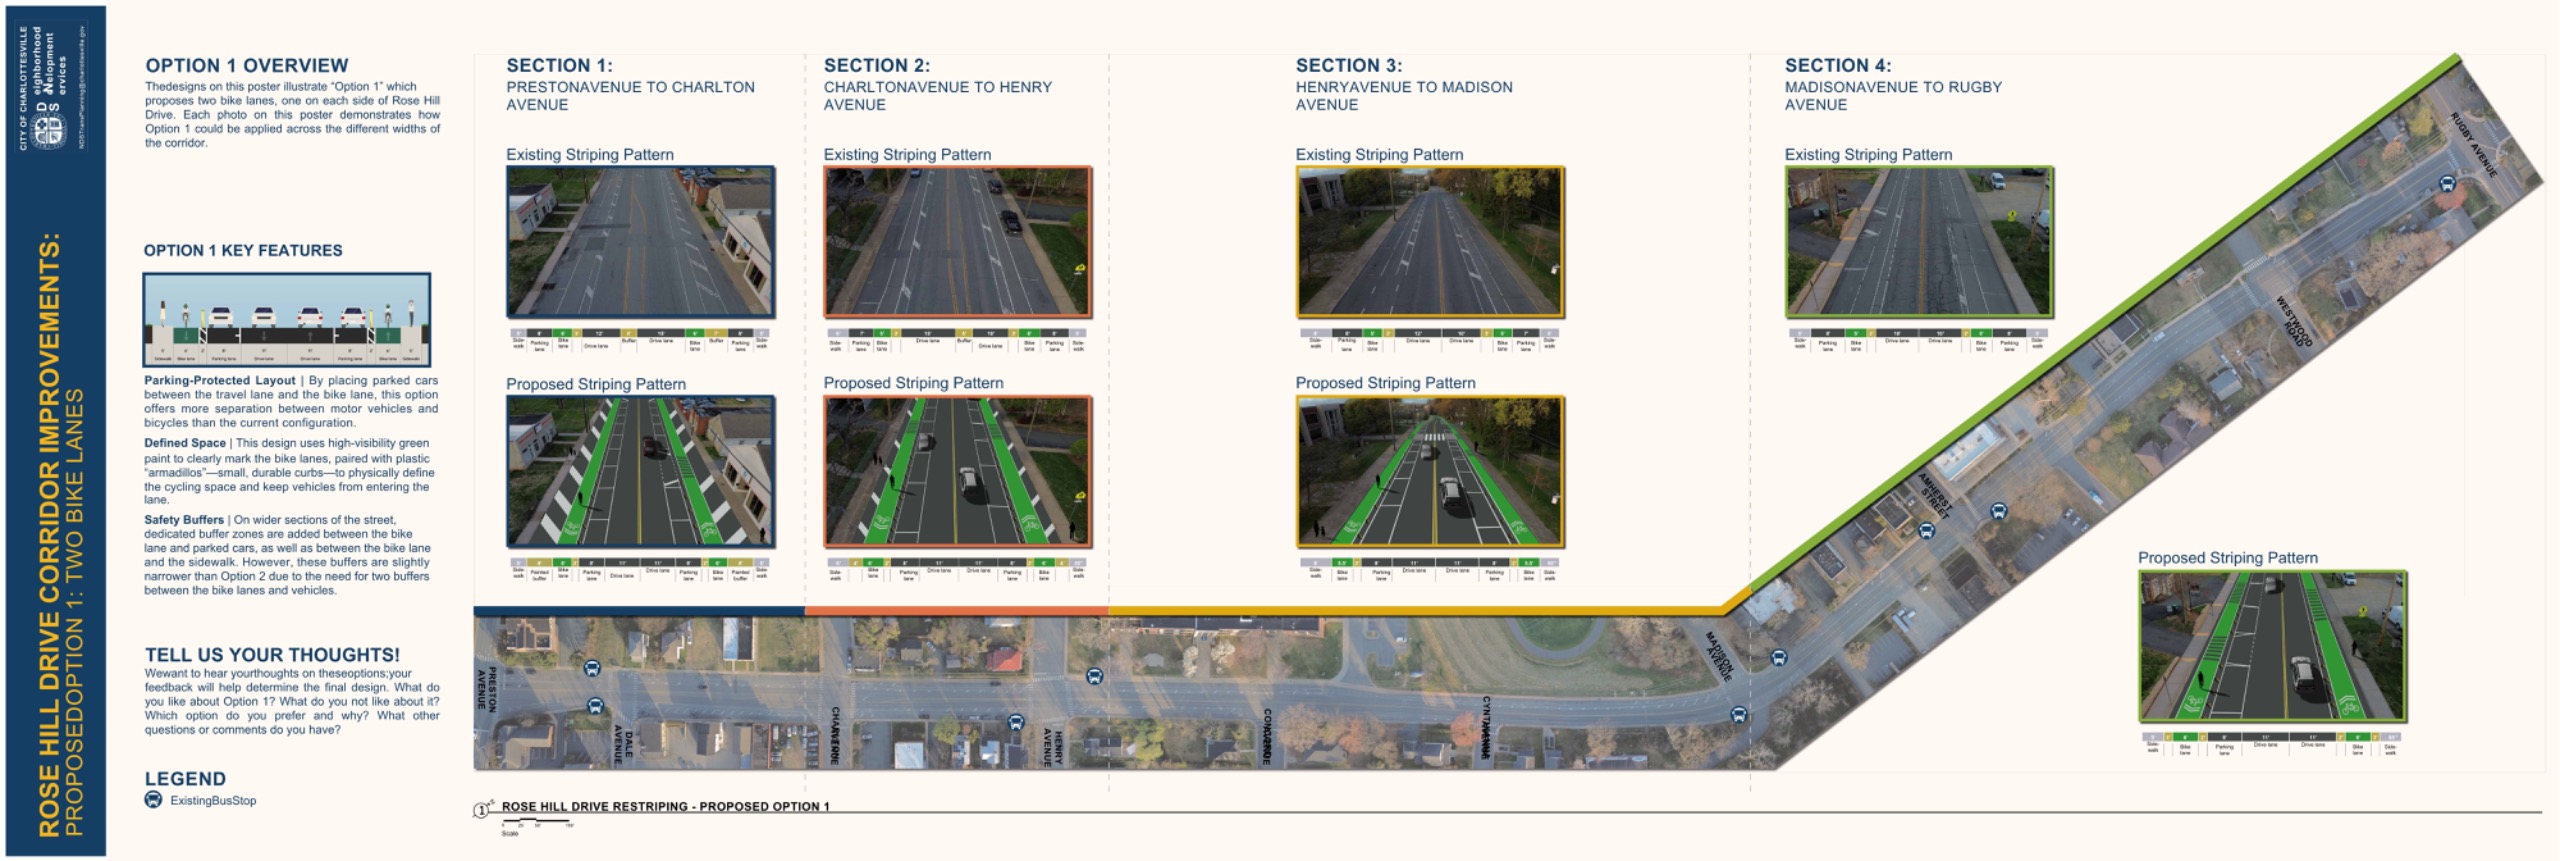
Task: Click bus stop icon left of Henry Avenue label
Action: tap(1016, 722)
